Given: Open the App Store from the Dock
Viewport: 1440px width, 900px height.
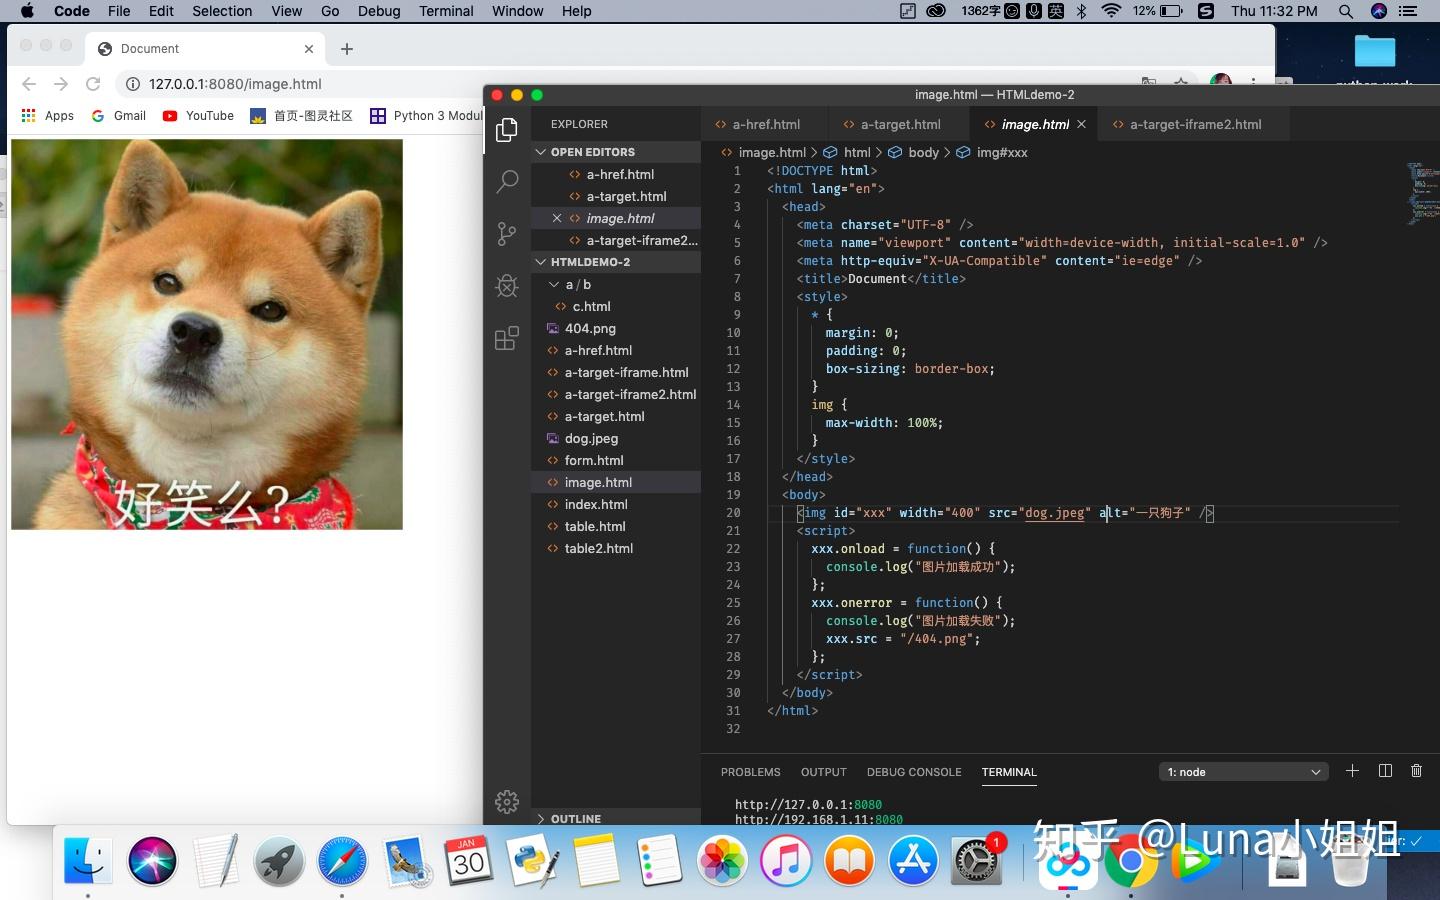Looking at the screenshot, I should pos(913,860).
